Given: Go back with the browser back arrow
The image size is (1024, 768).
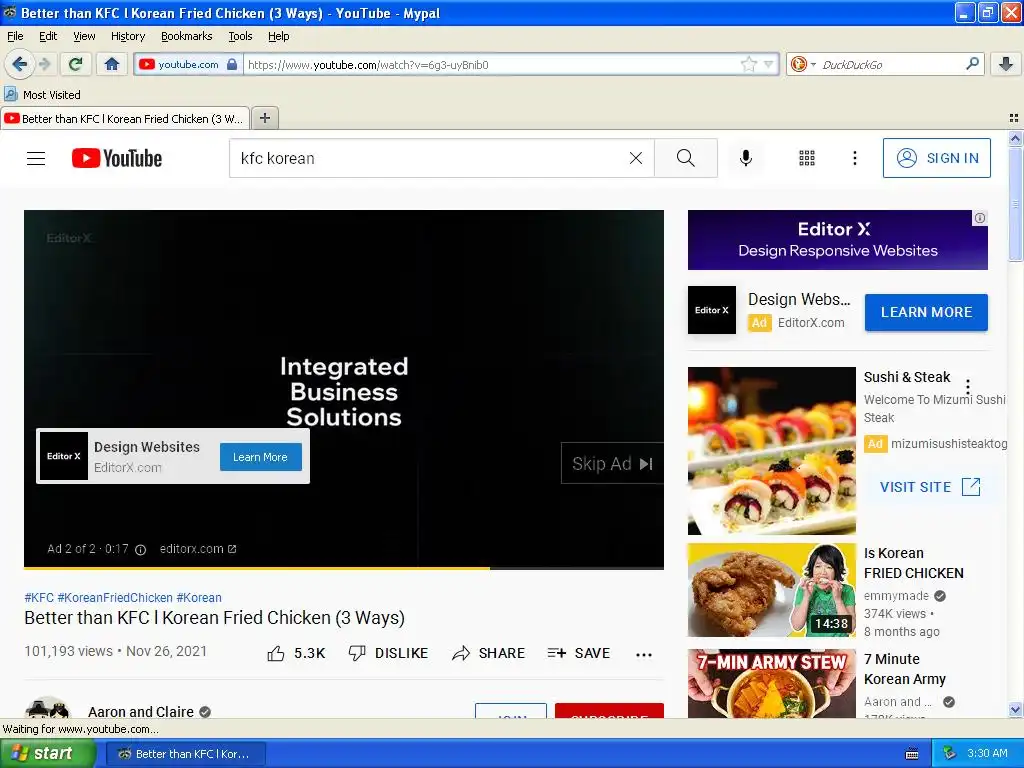Looking at the screenshot, I should (19, 64).
